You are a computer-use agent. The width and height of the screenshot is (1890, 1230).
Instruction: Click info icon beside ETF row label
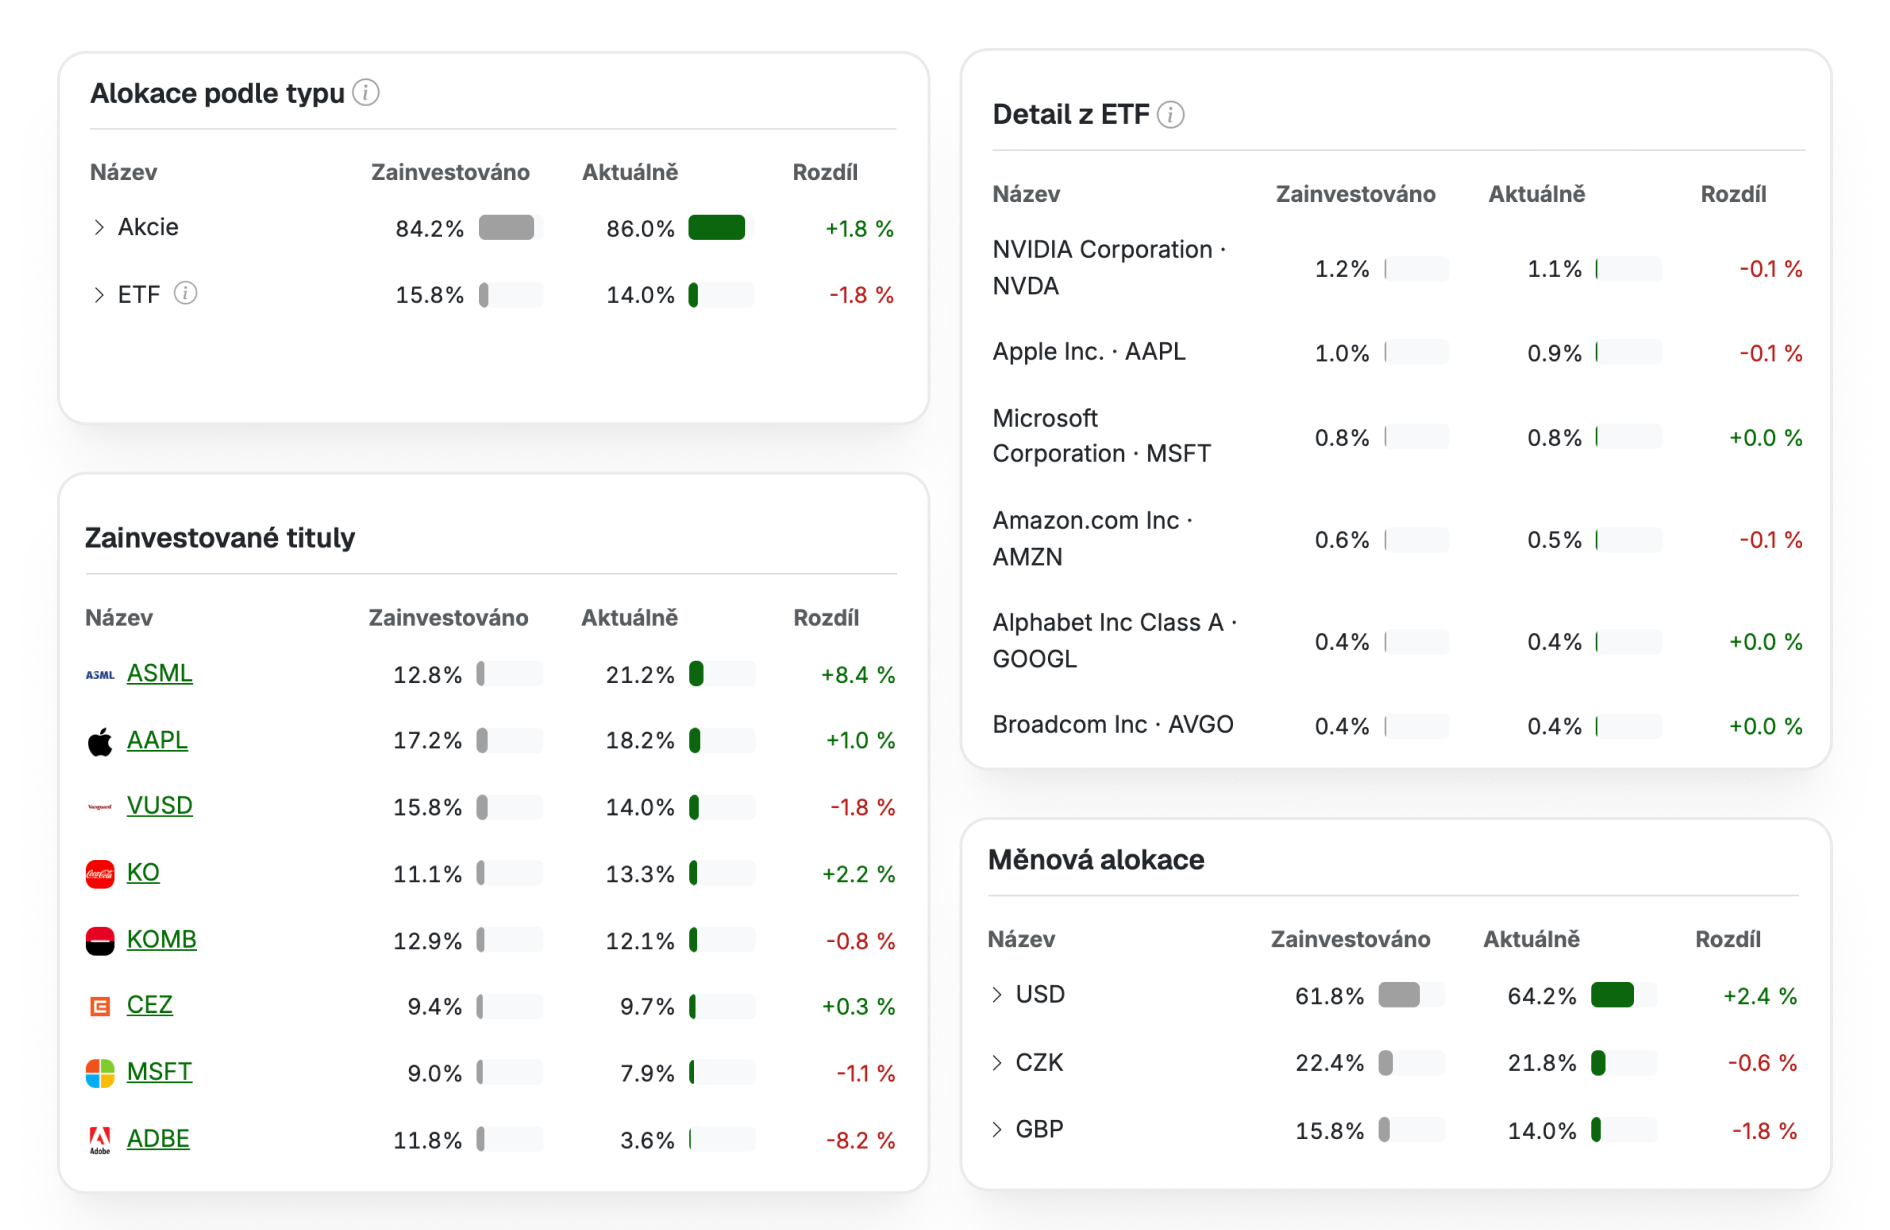(185, 293)
